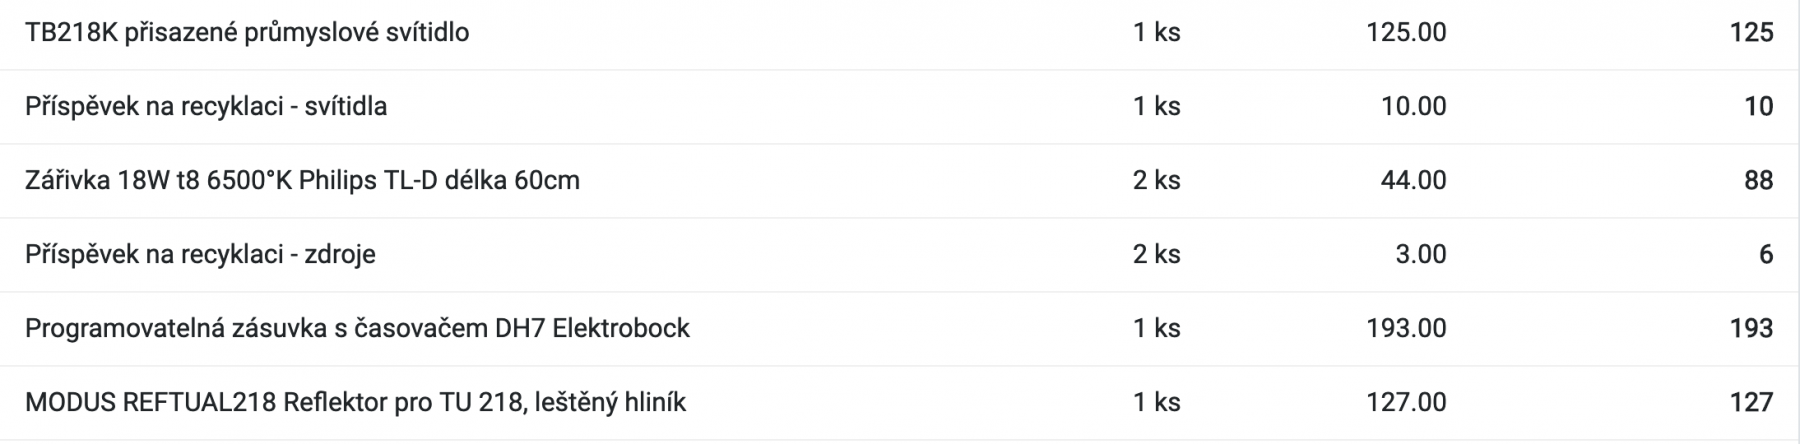The height and width of the screenshot is (444, 1800).
Task: Select the 1 ks quantity in Elektrobock row
Action: [1156, 328]
